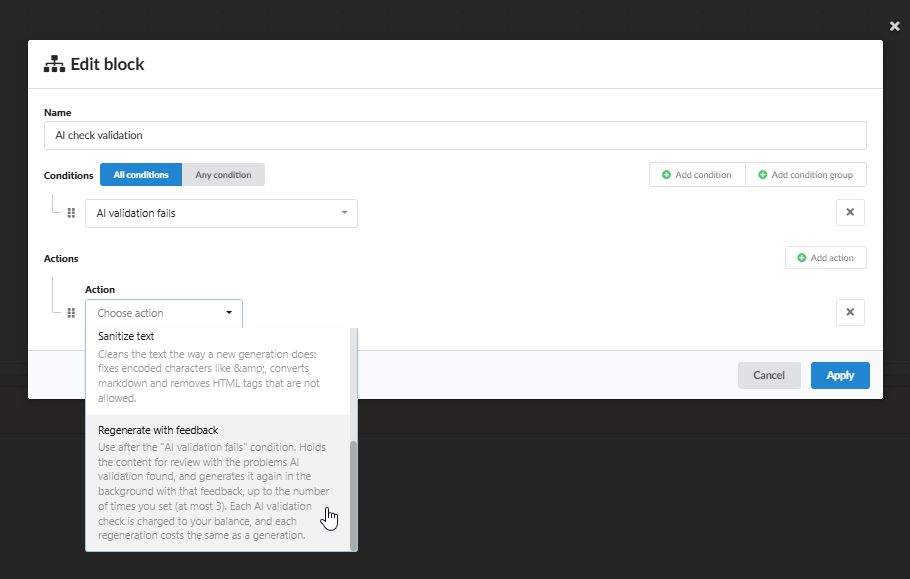Click the Actions section label

(61, 258)
